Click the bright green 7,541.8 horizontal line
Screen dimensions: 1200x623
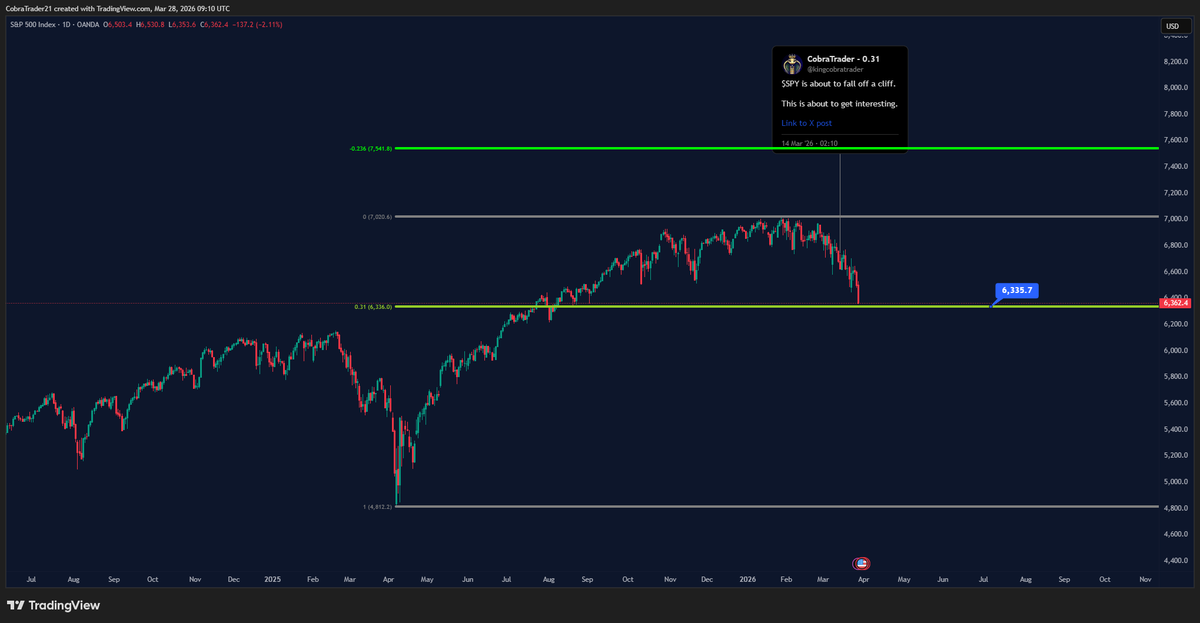[x=775, y=148]
